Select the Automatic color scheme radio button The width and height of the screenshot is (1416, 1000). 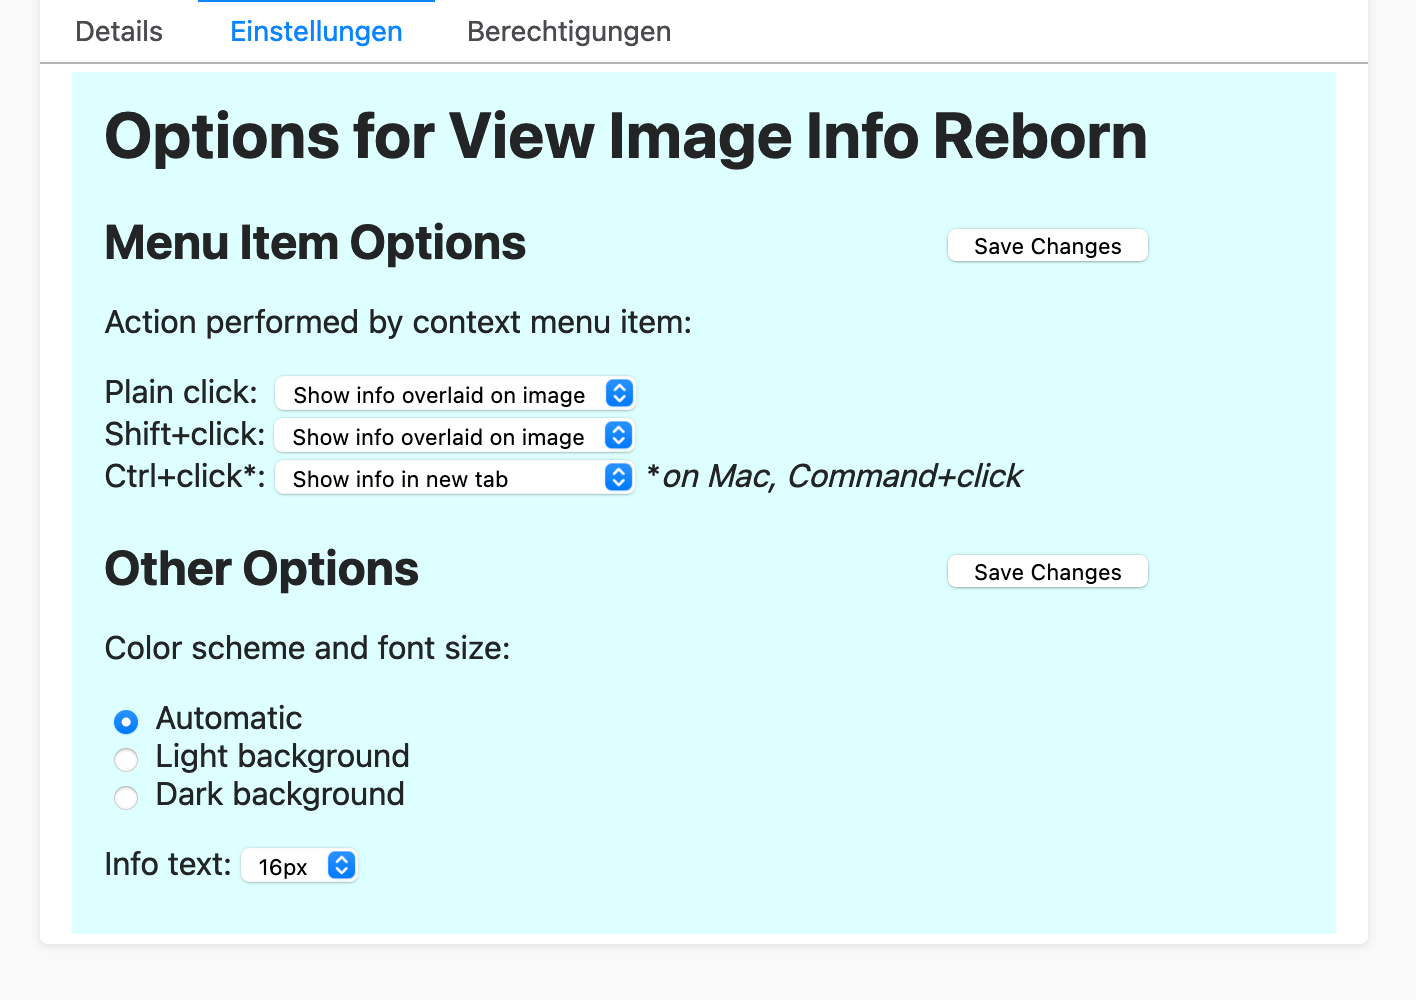(x=126, y=721)
